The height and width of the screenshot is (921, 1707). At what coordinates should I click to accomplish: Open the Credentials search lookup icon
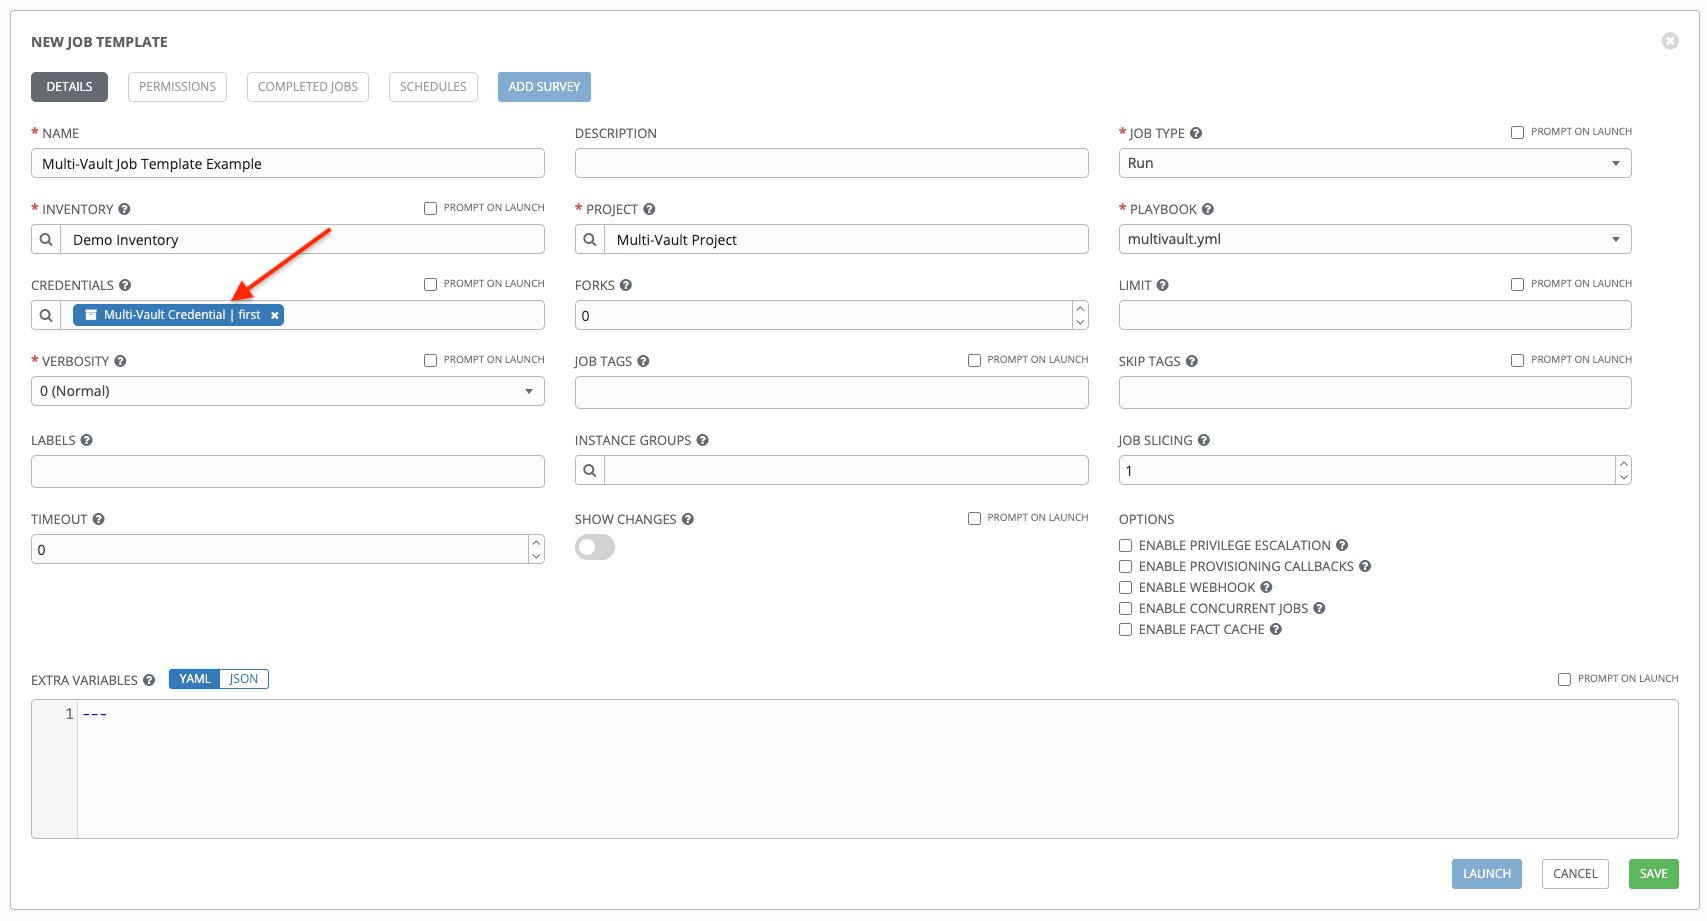(46, 316)
